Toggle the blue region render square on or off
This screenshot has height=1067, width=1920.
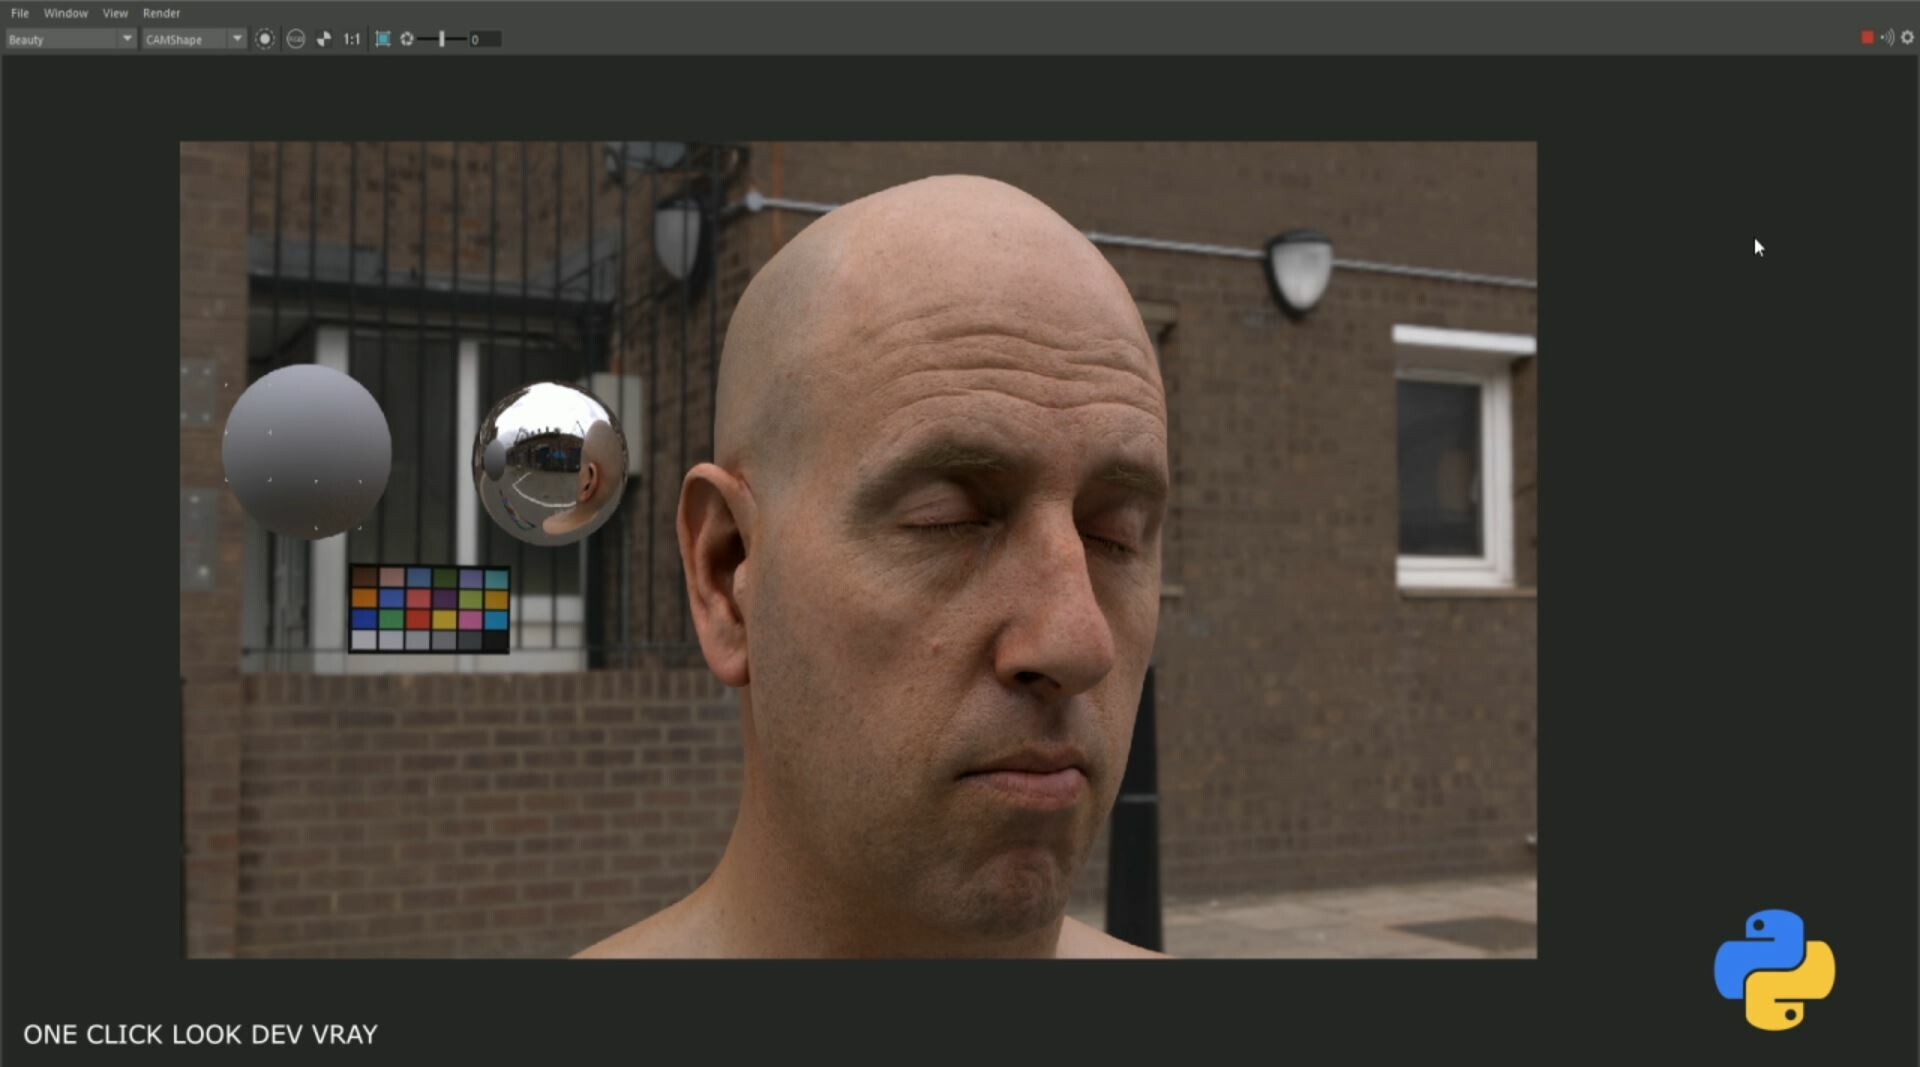383,39
